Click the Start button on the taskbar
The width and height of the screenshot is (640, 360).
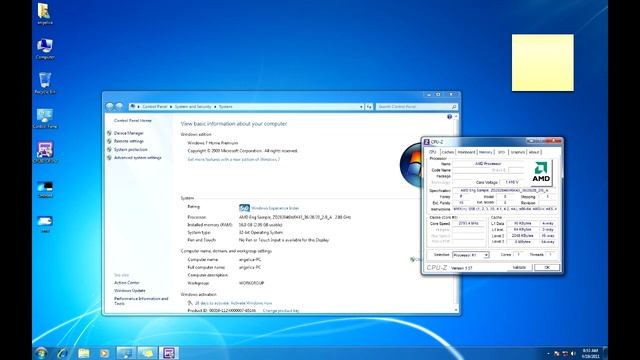(x=42, y=353)
